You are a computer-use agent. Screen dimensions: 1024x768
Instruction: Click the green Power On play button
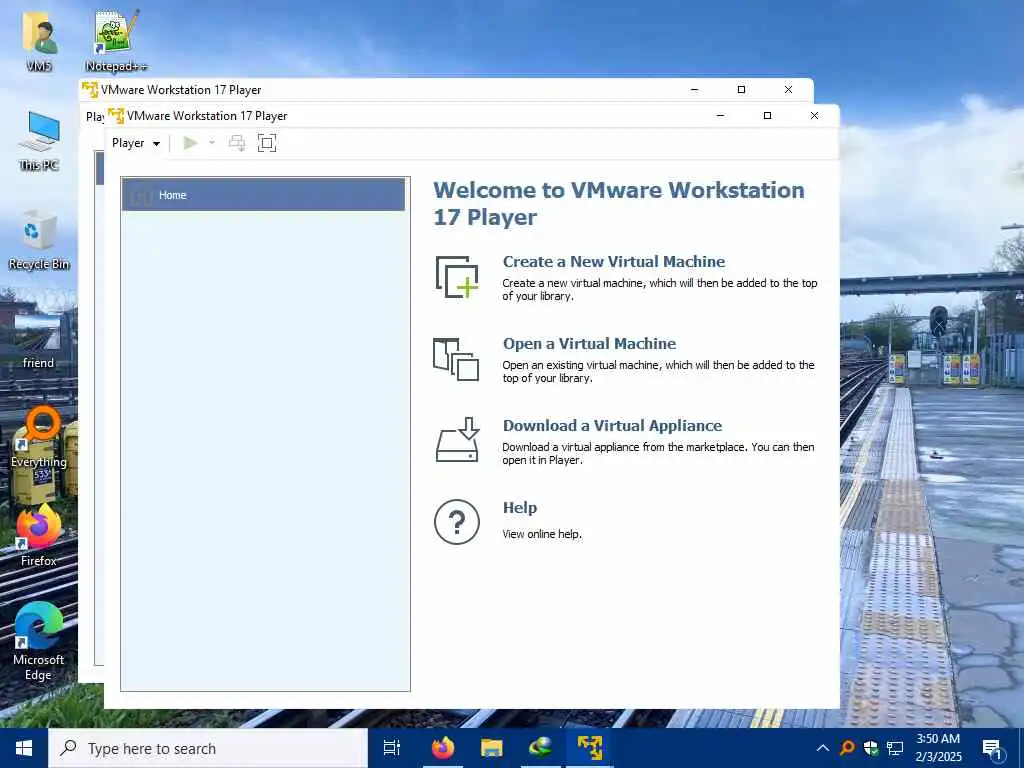coord(190,143)
